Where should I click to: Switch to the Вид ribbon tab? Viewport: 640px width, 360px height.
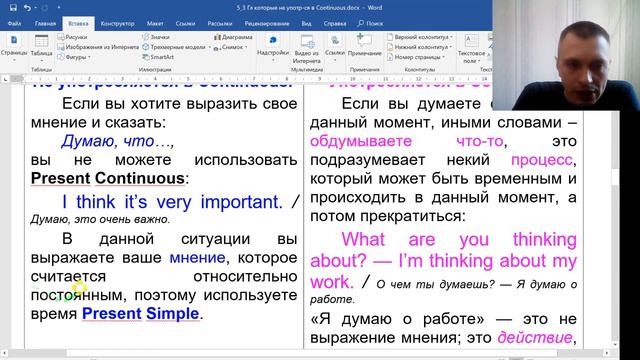click(307, 24)
